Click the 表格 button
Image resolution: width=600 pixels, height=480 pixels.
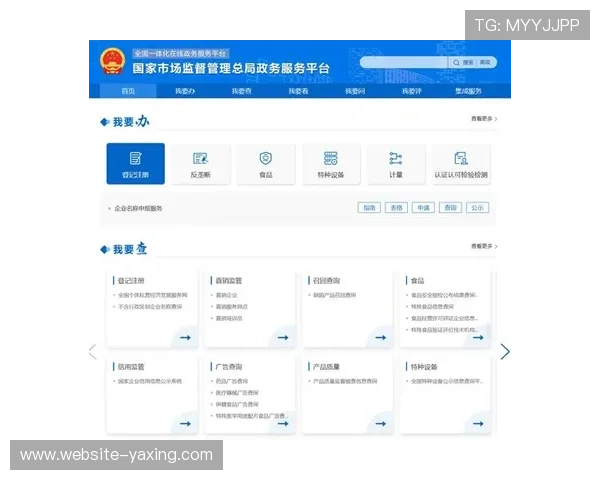click(396, 208)
